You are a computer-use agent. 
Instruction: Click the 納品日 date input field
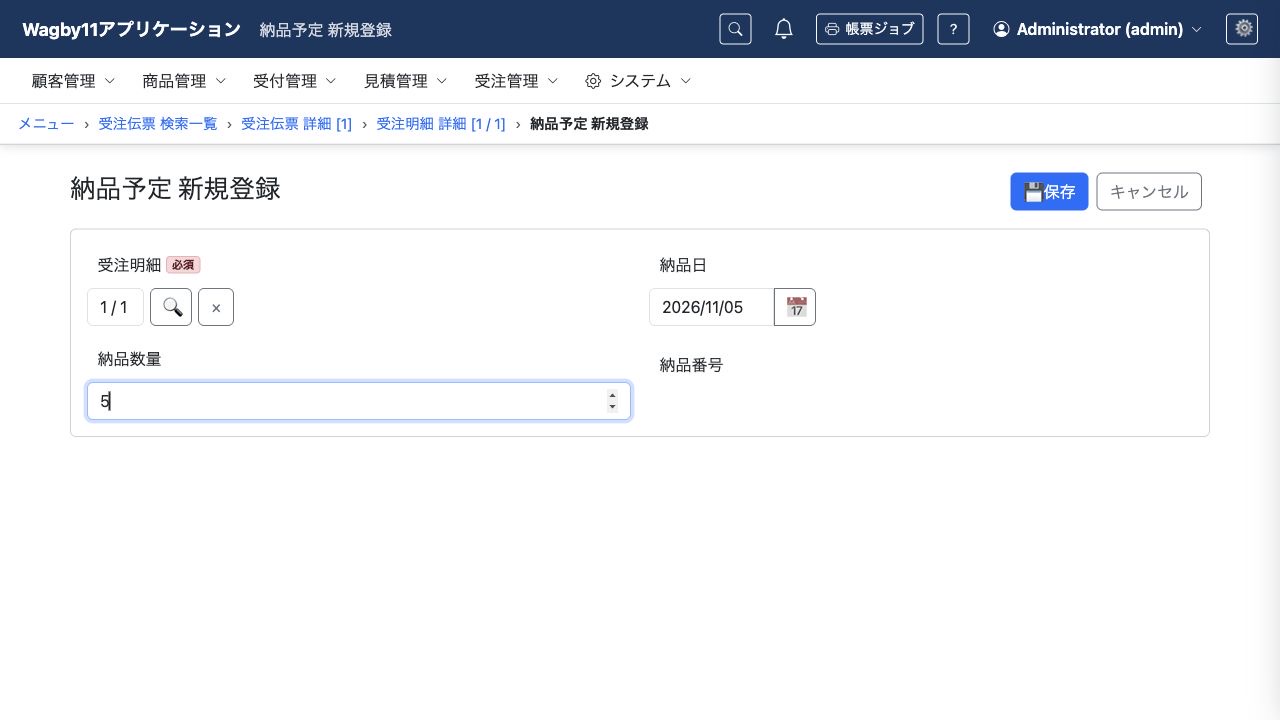712,307
